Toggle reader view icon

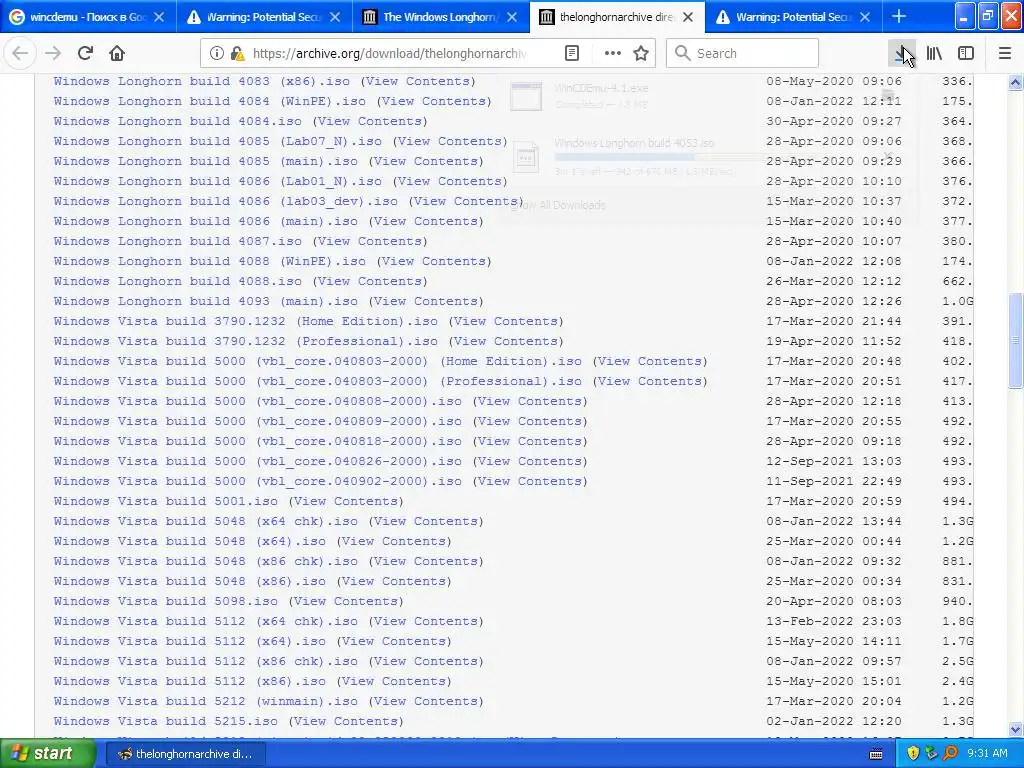[x=572, y=54]
